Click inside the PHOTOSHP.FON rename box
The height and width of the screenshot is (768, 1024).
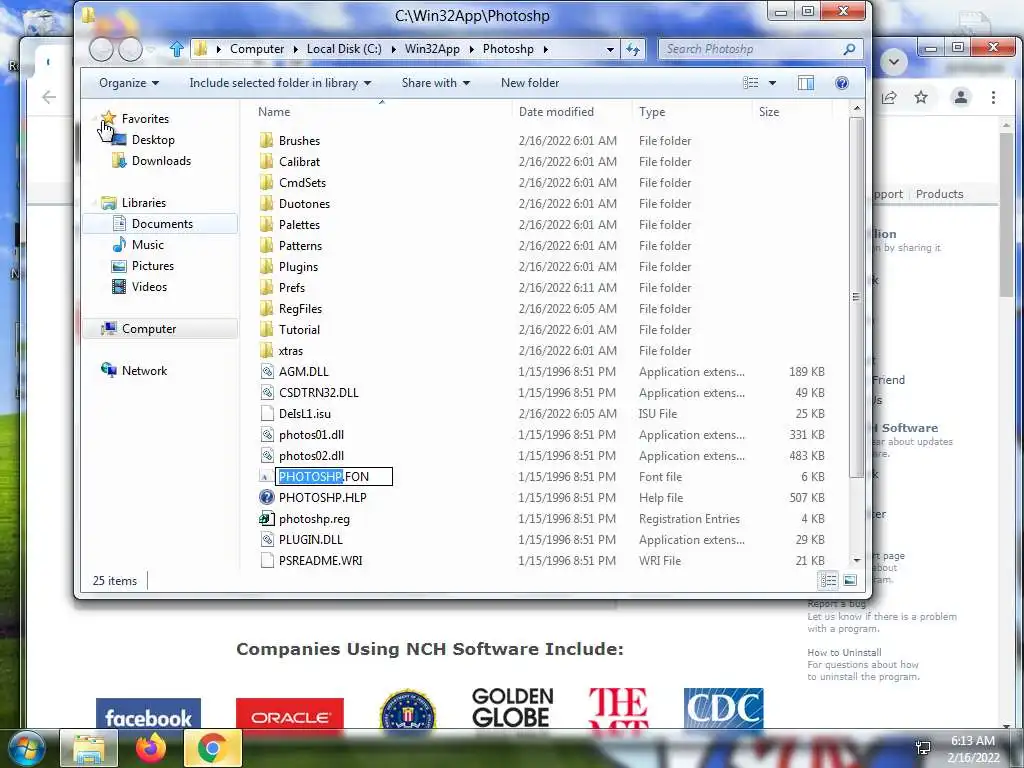[334, 477]
